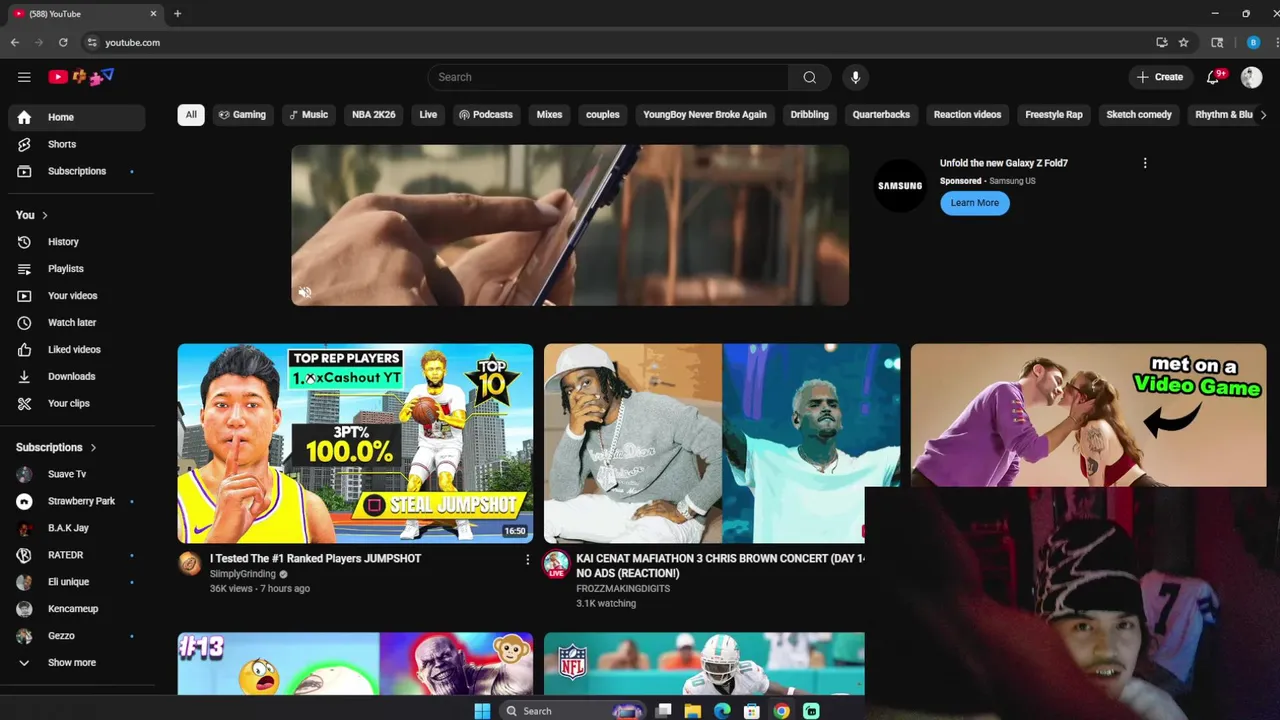The height and width of the screenshot is (720, 1280).
Task: Open Downloads in sidebar
Action: click(77, 377)
